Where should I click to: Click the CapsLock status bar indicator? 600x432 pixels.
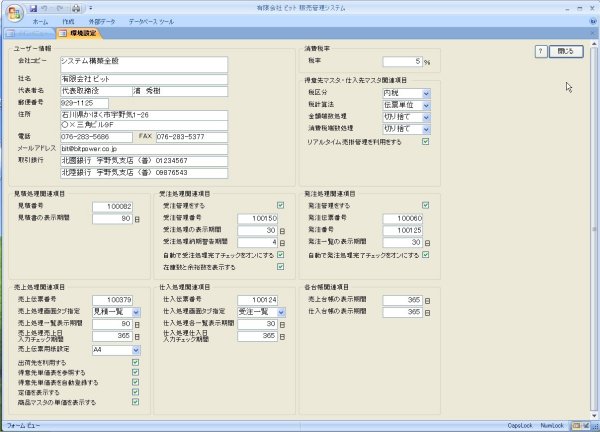pyautogui.click(x=520, y=425)
